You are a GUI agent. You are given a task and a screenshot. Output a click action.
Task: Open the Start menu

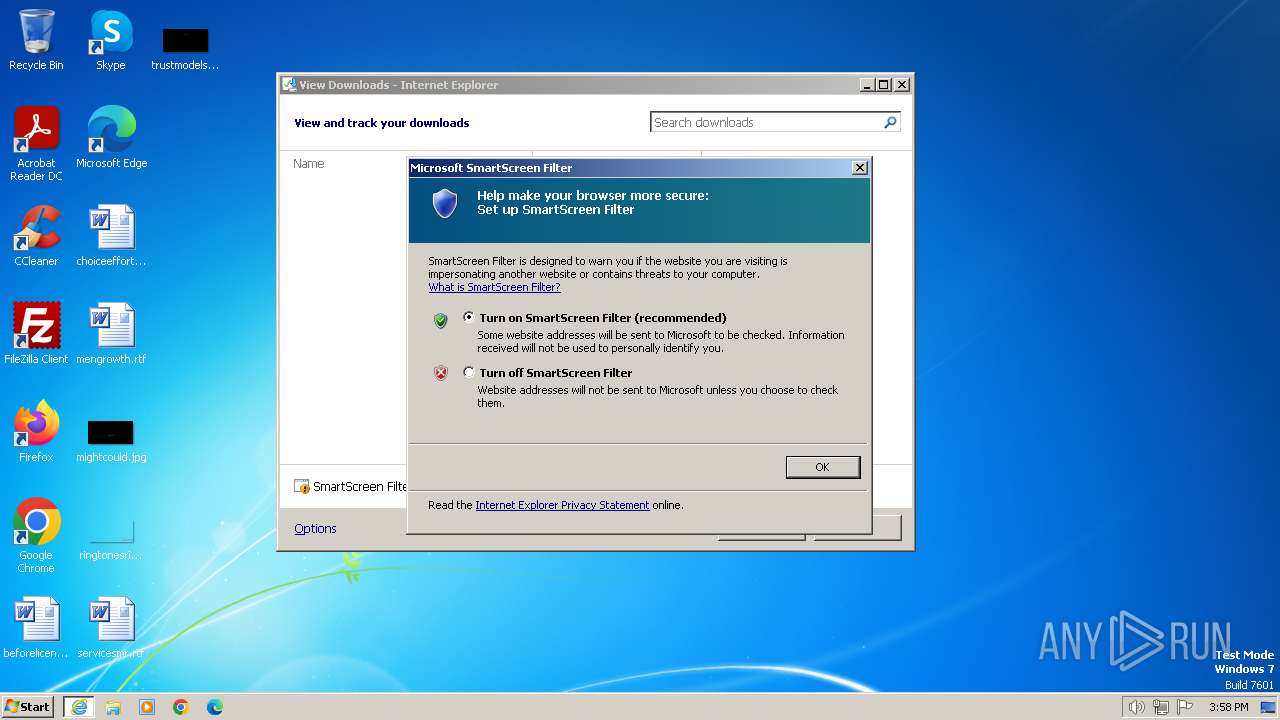27,707
